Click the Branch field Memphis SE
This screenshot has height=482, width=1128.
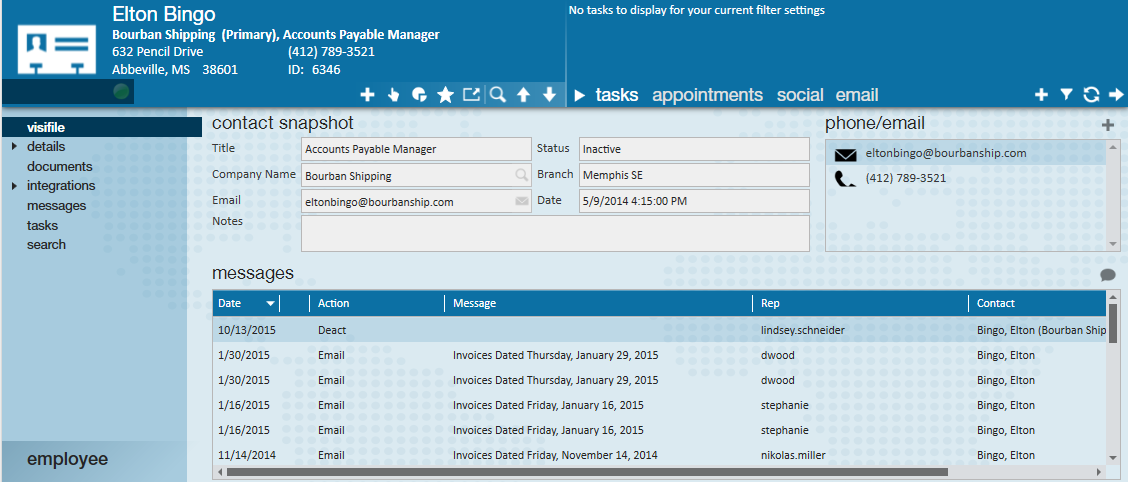click(694, 175)
